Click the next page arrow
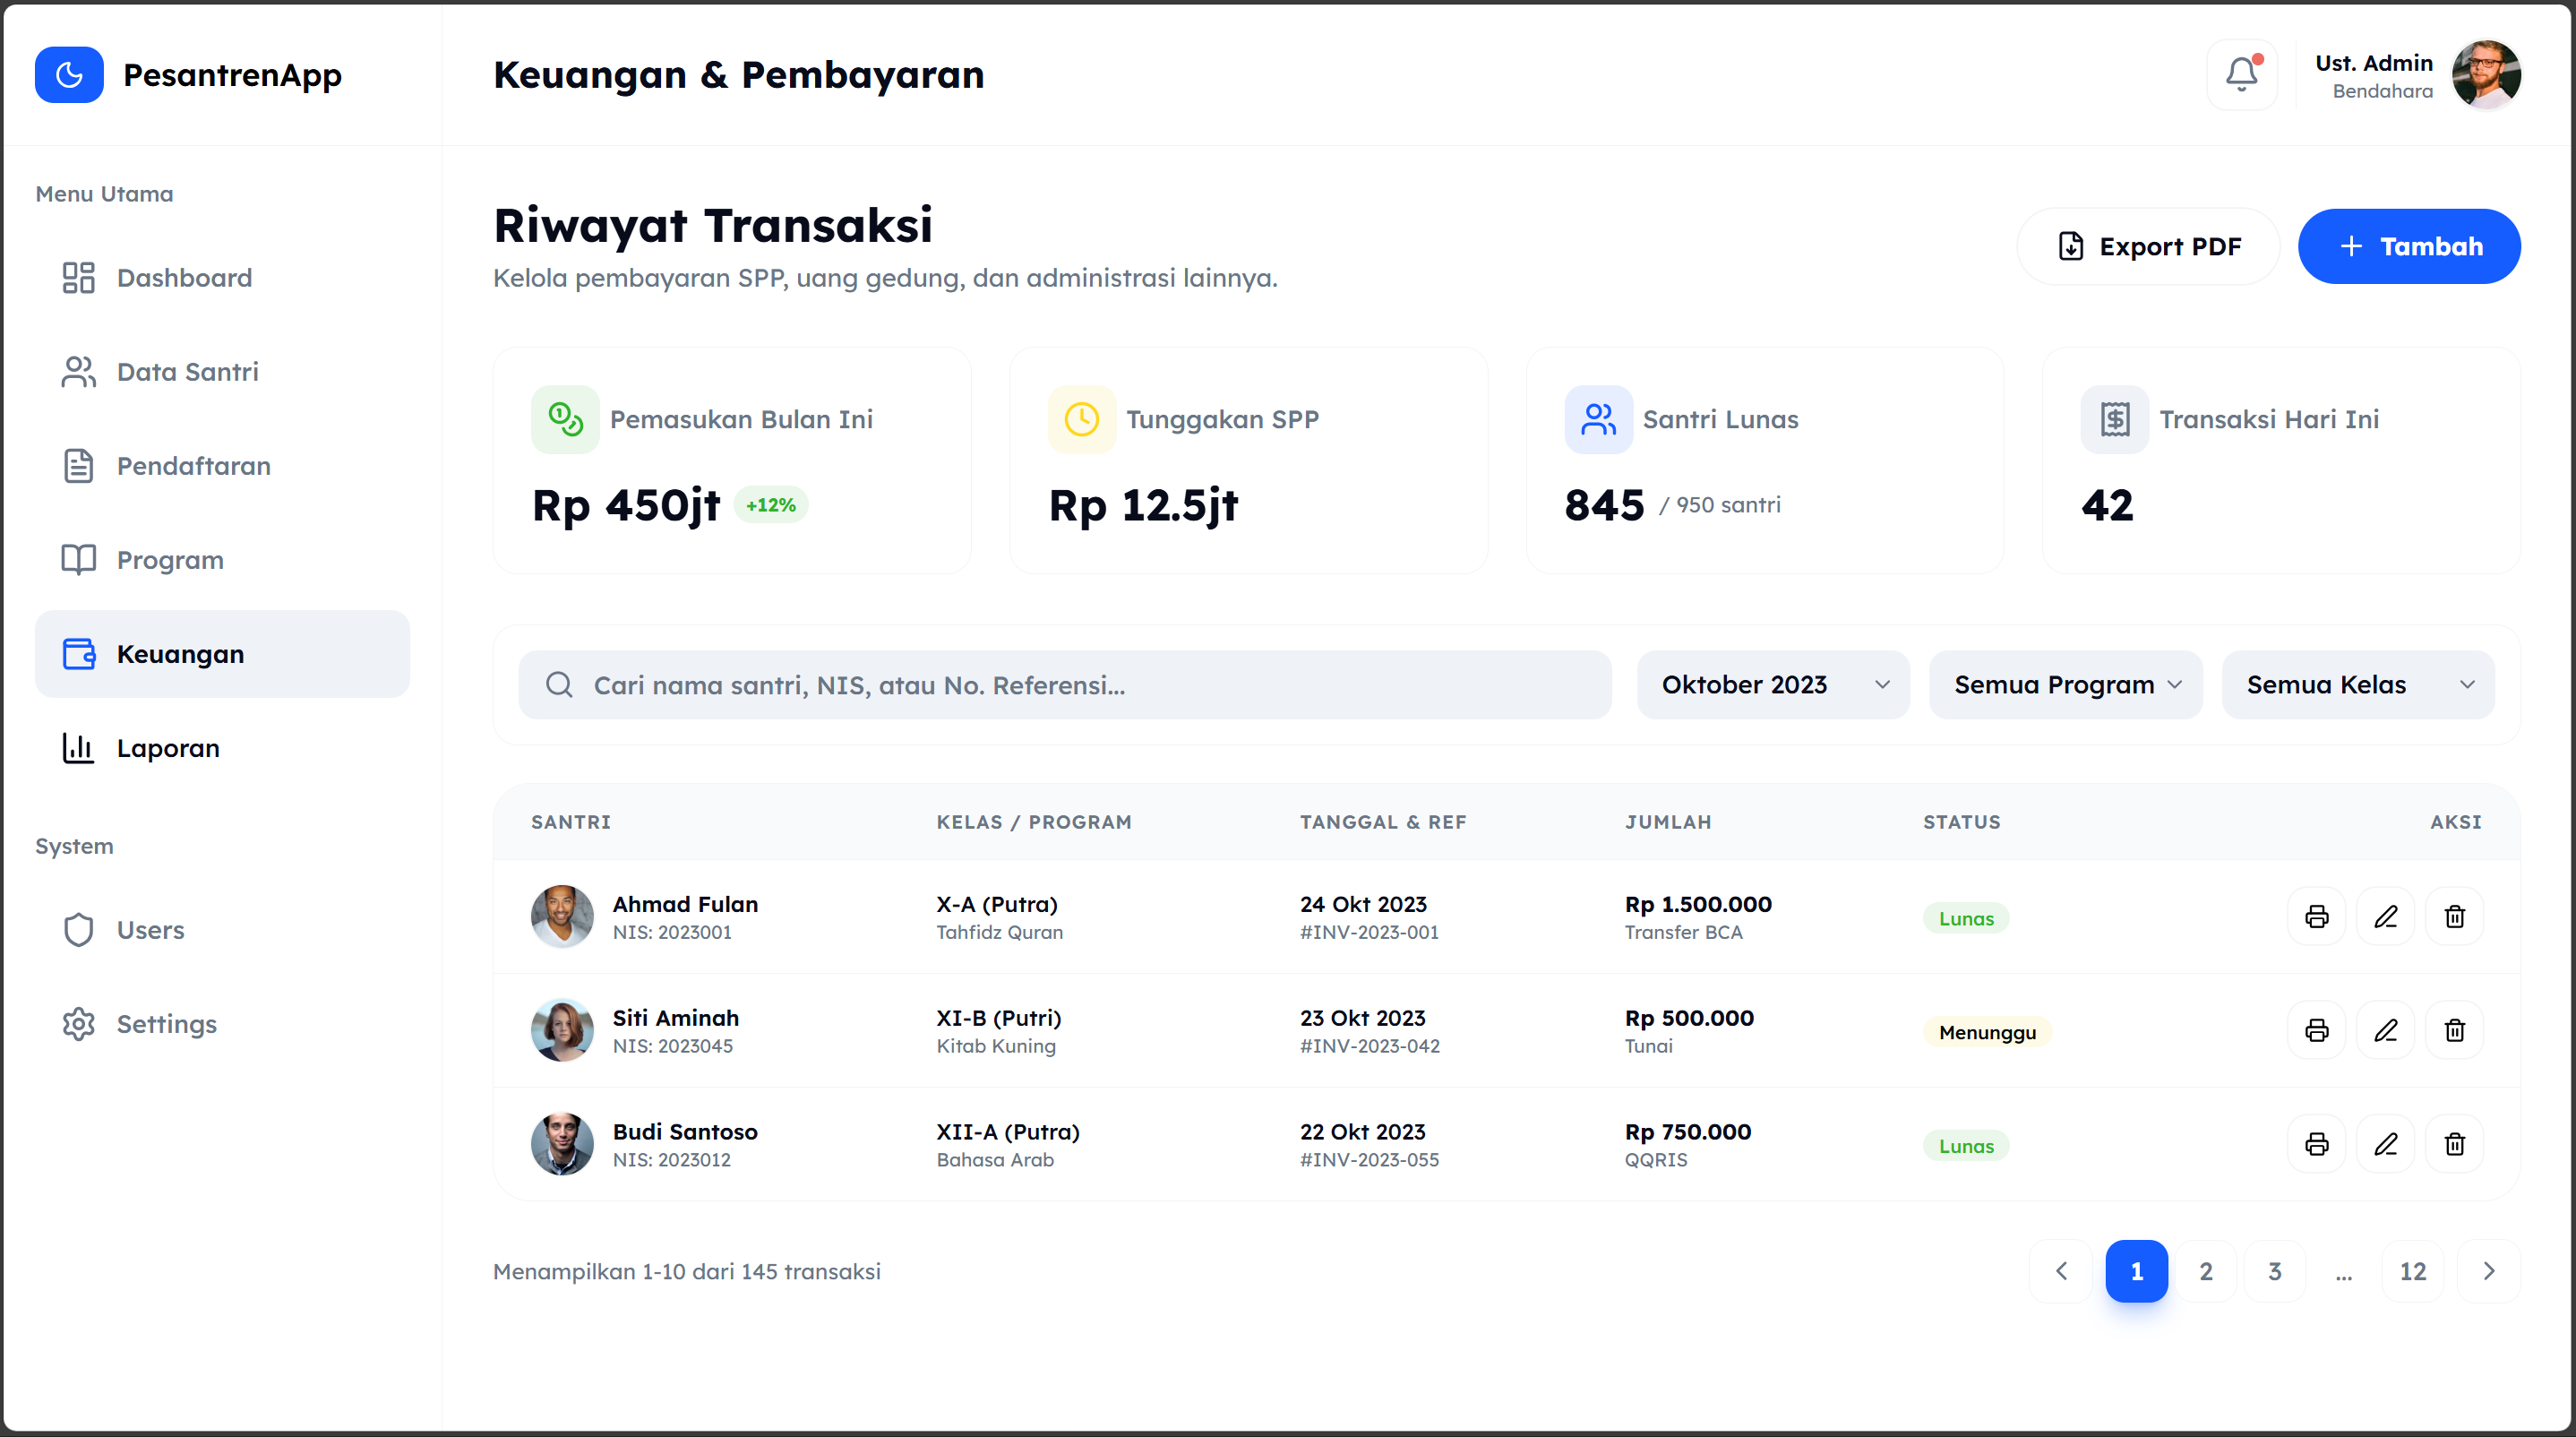Image resolution: width=2576 pixels, height=1437 pixels. pos(2488,1271)
